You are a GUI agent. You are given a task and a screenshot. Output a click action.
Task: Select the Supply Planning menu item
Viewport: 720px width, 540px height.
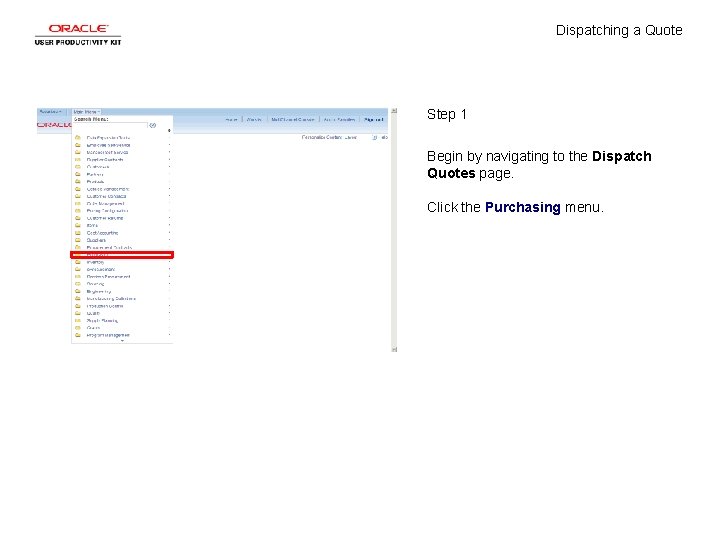102,321
